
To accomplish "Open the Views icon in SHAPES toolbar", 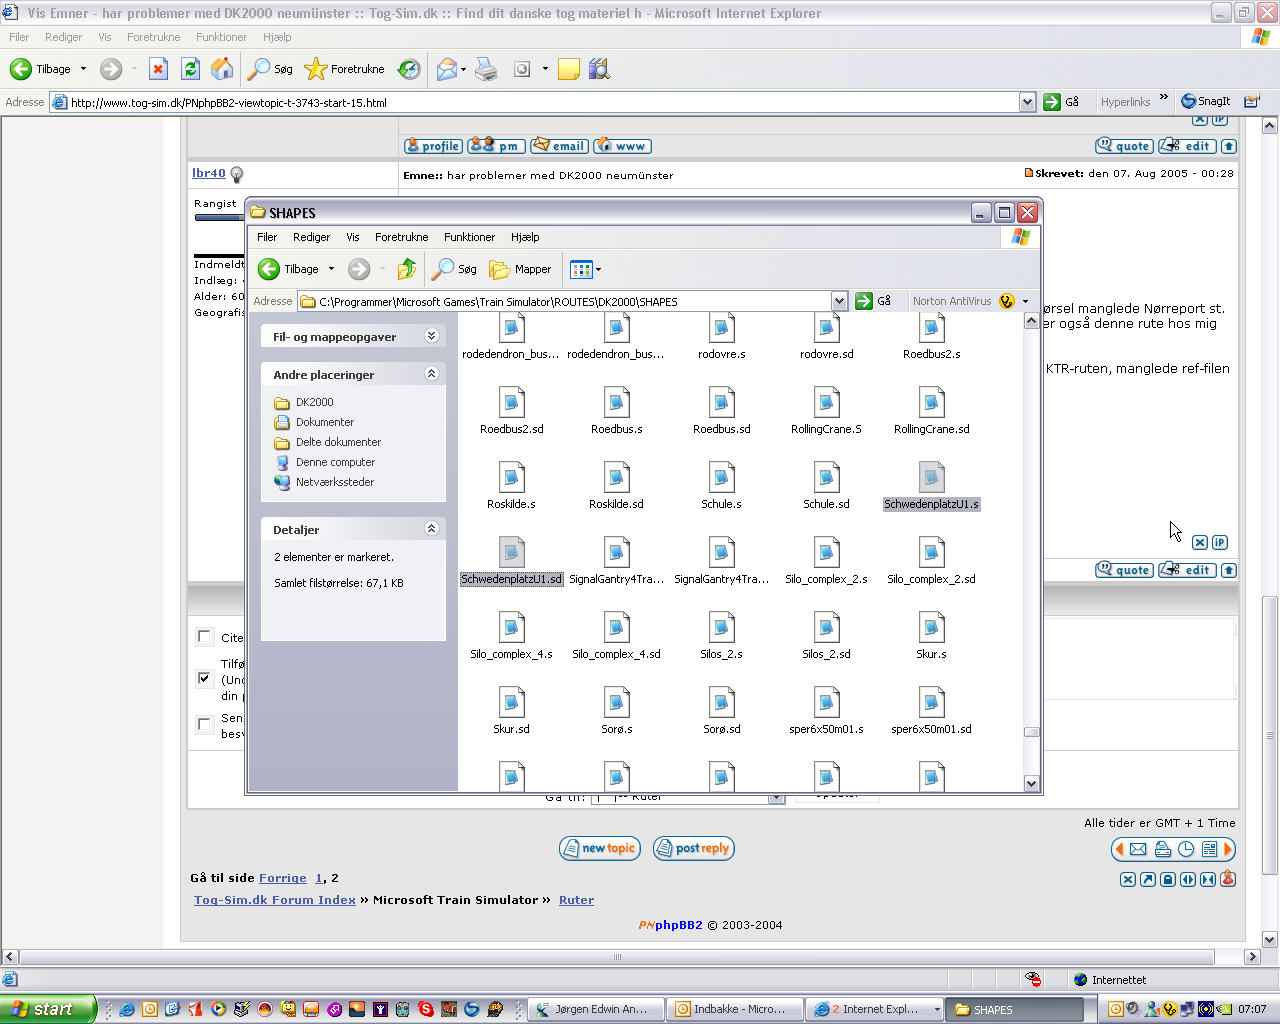I will (x=581, y=269).
